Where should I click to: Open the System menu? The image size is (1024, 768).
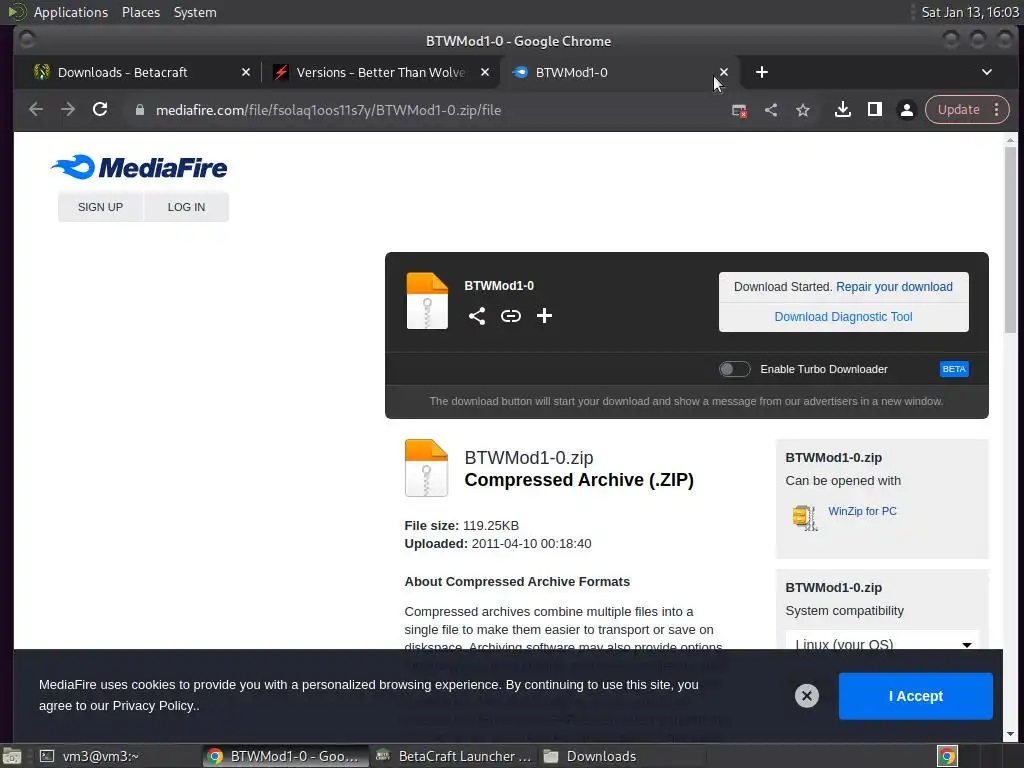point(195,12)
